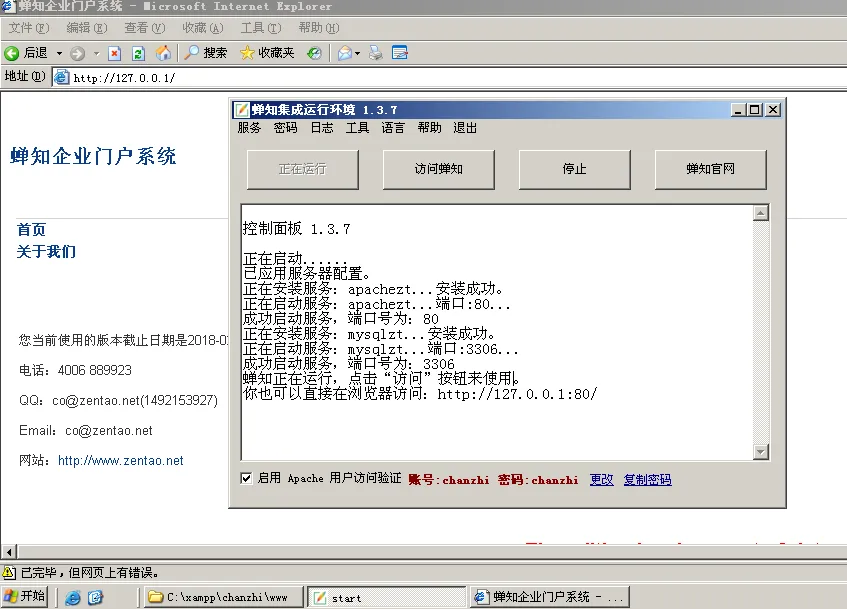
Task: Click the IE Refresh page icon
Action: pyautogui.click(x=139, y=53)
